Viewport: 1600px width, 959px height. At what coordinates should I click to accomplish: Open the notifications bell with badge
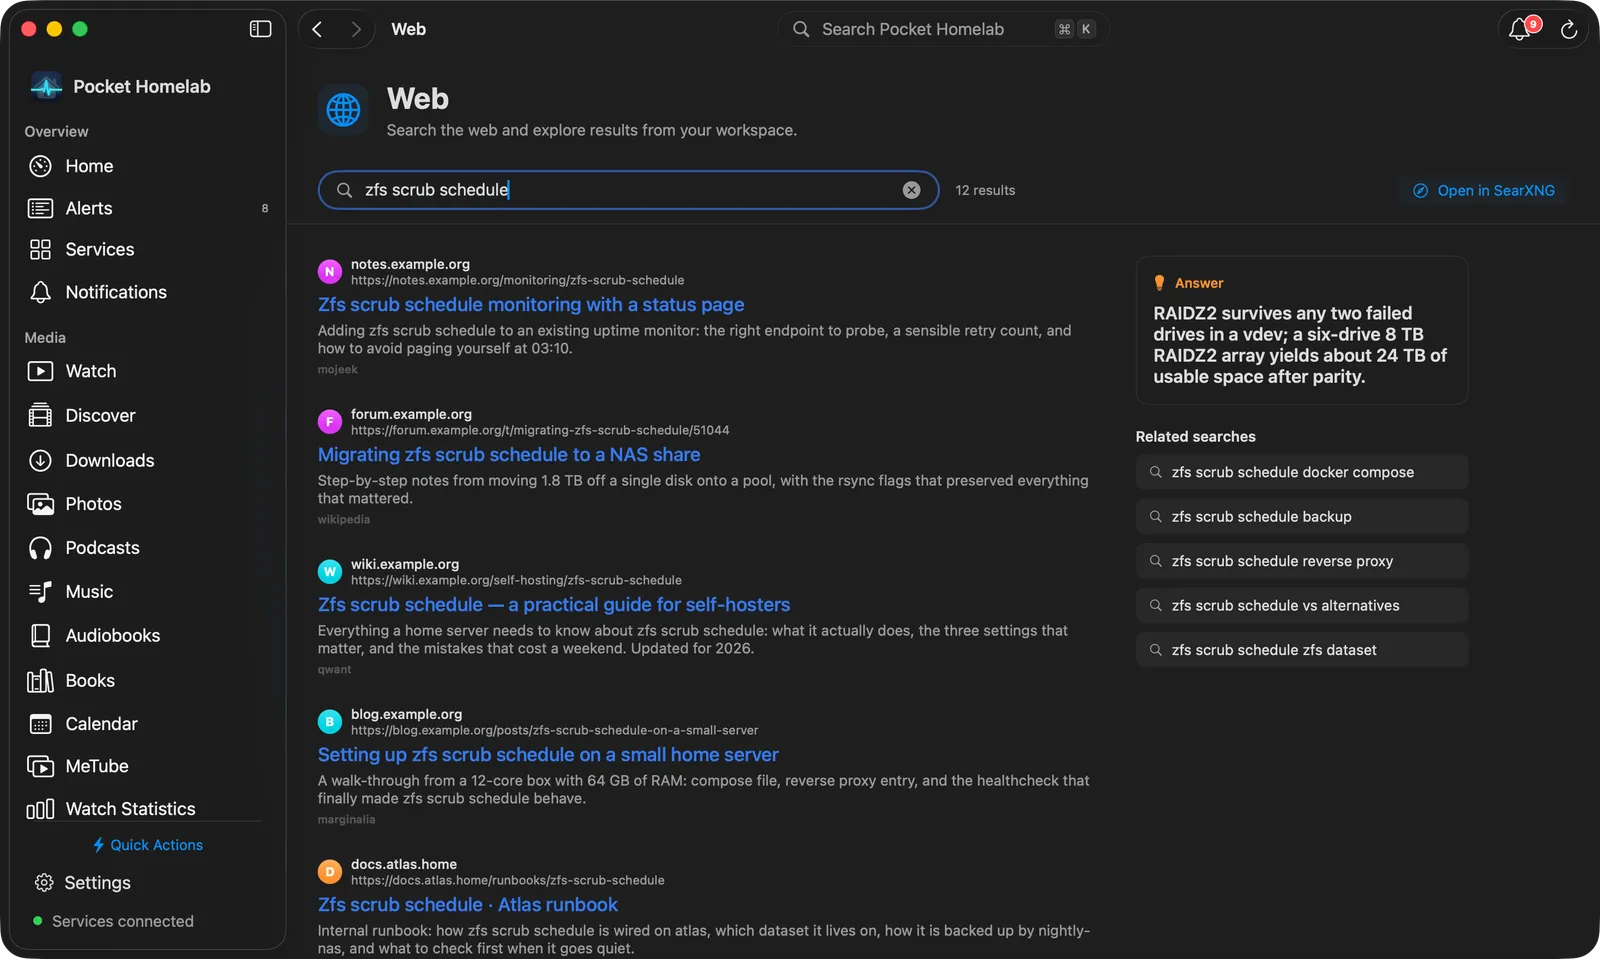(1521, 29)
